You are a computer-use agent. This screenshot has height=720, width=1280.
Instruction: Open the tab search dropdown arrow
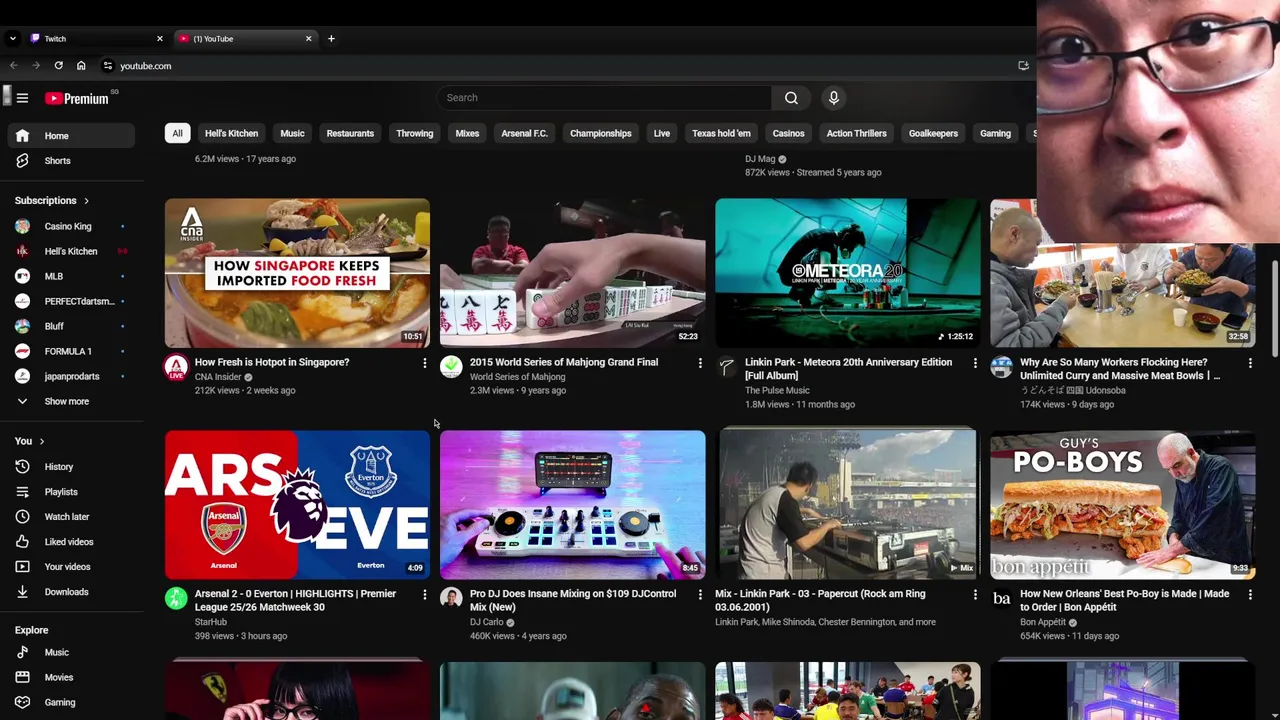(x=12, y=39)
